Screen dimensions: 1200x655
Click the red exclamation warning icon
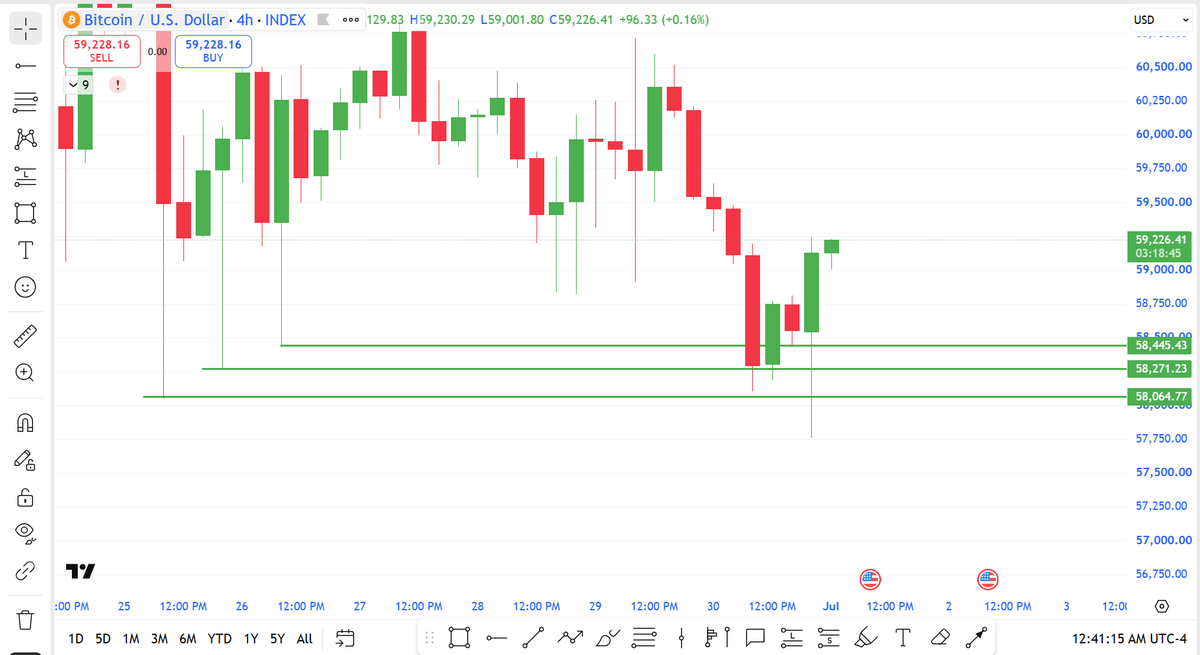(118, 85)
